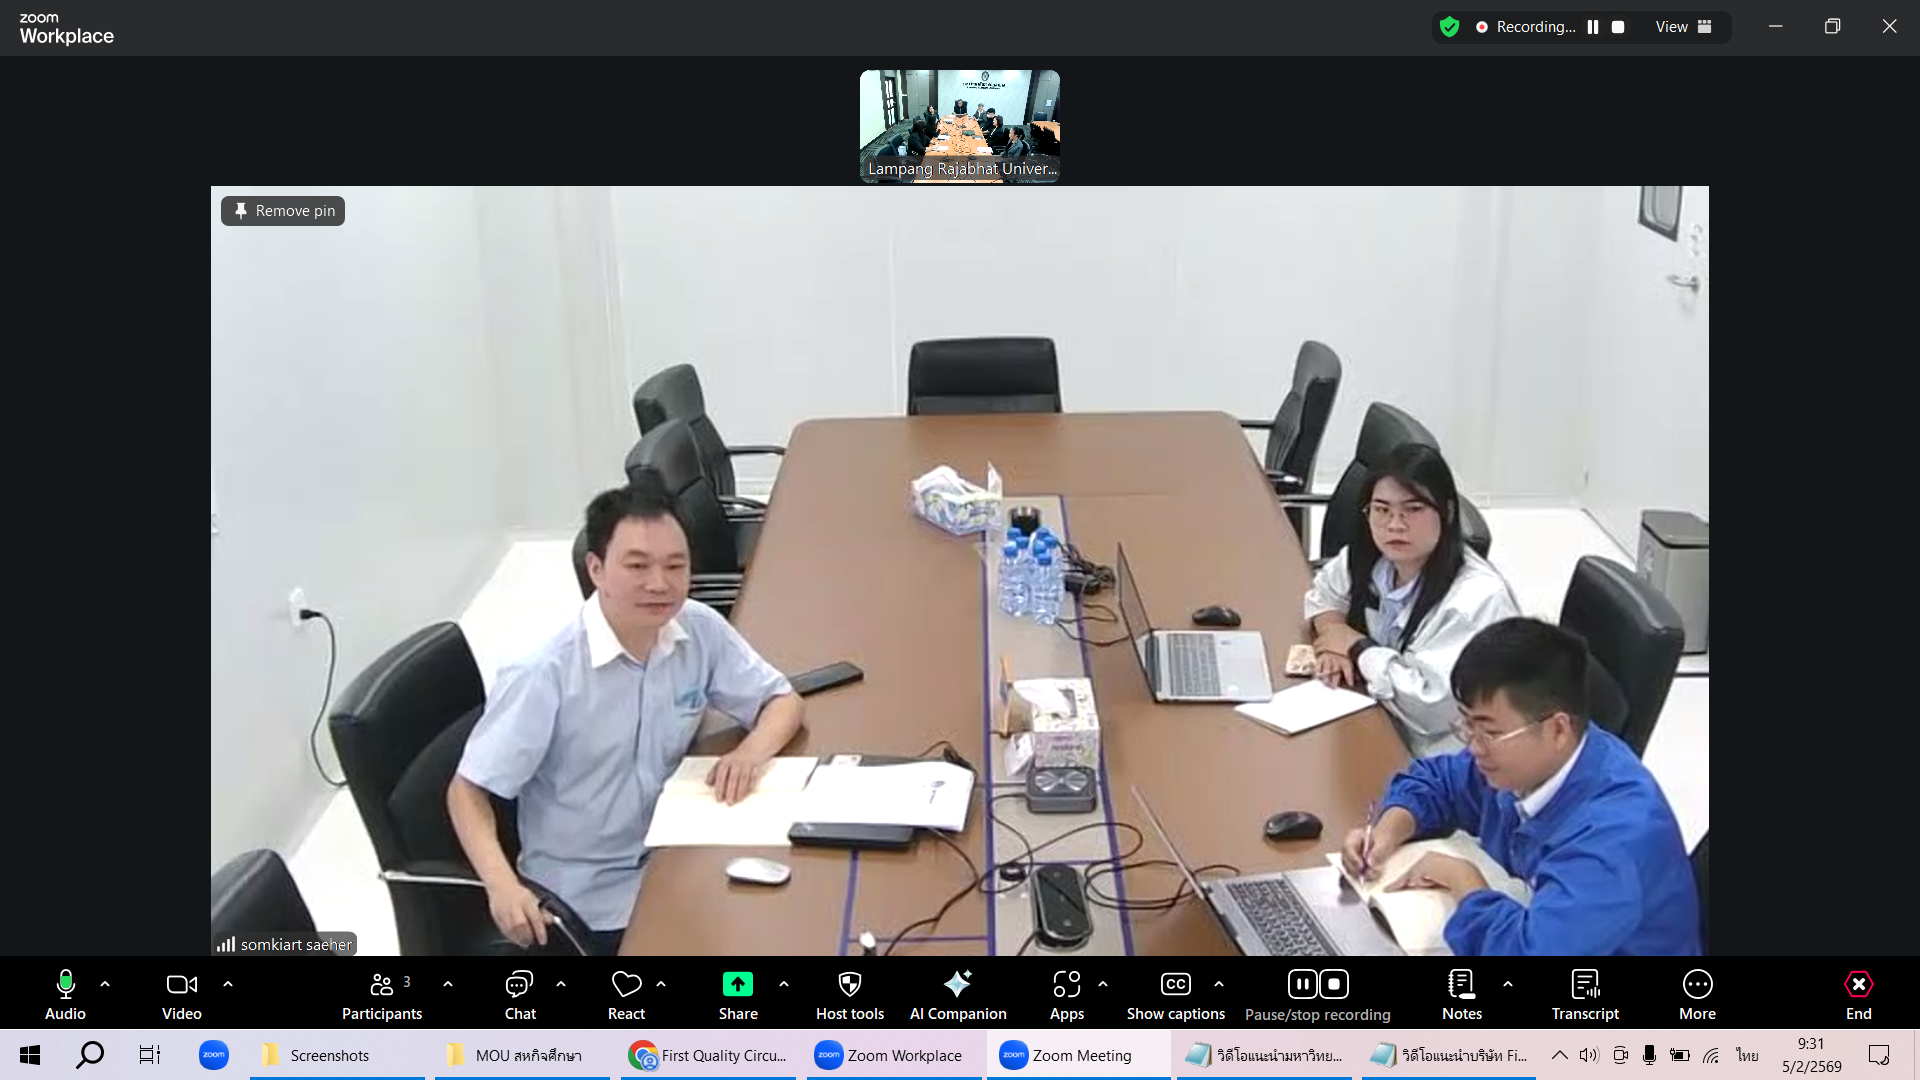Screen dimensions: 1920x1080
Task: Mute the microphone with Audio button
Action: tap(65, 985)
